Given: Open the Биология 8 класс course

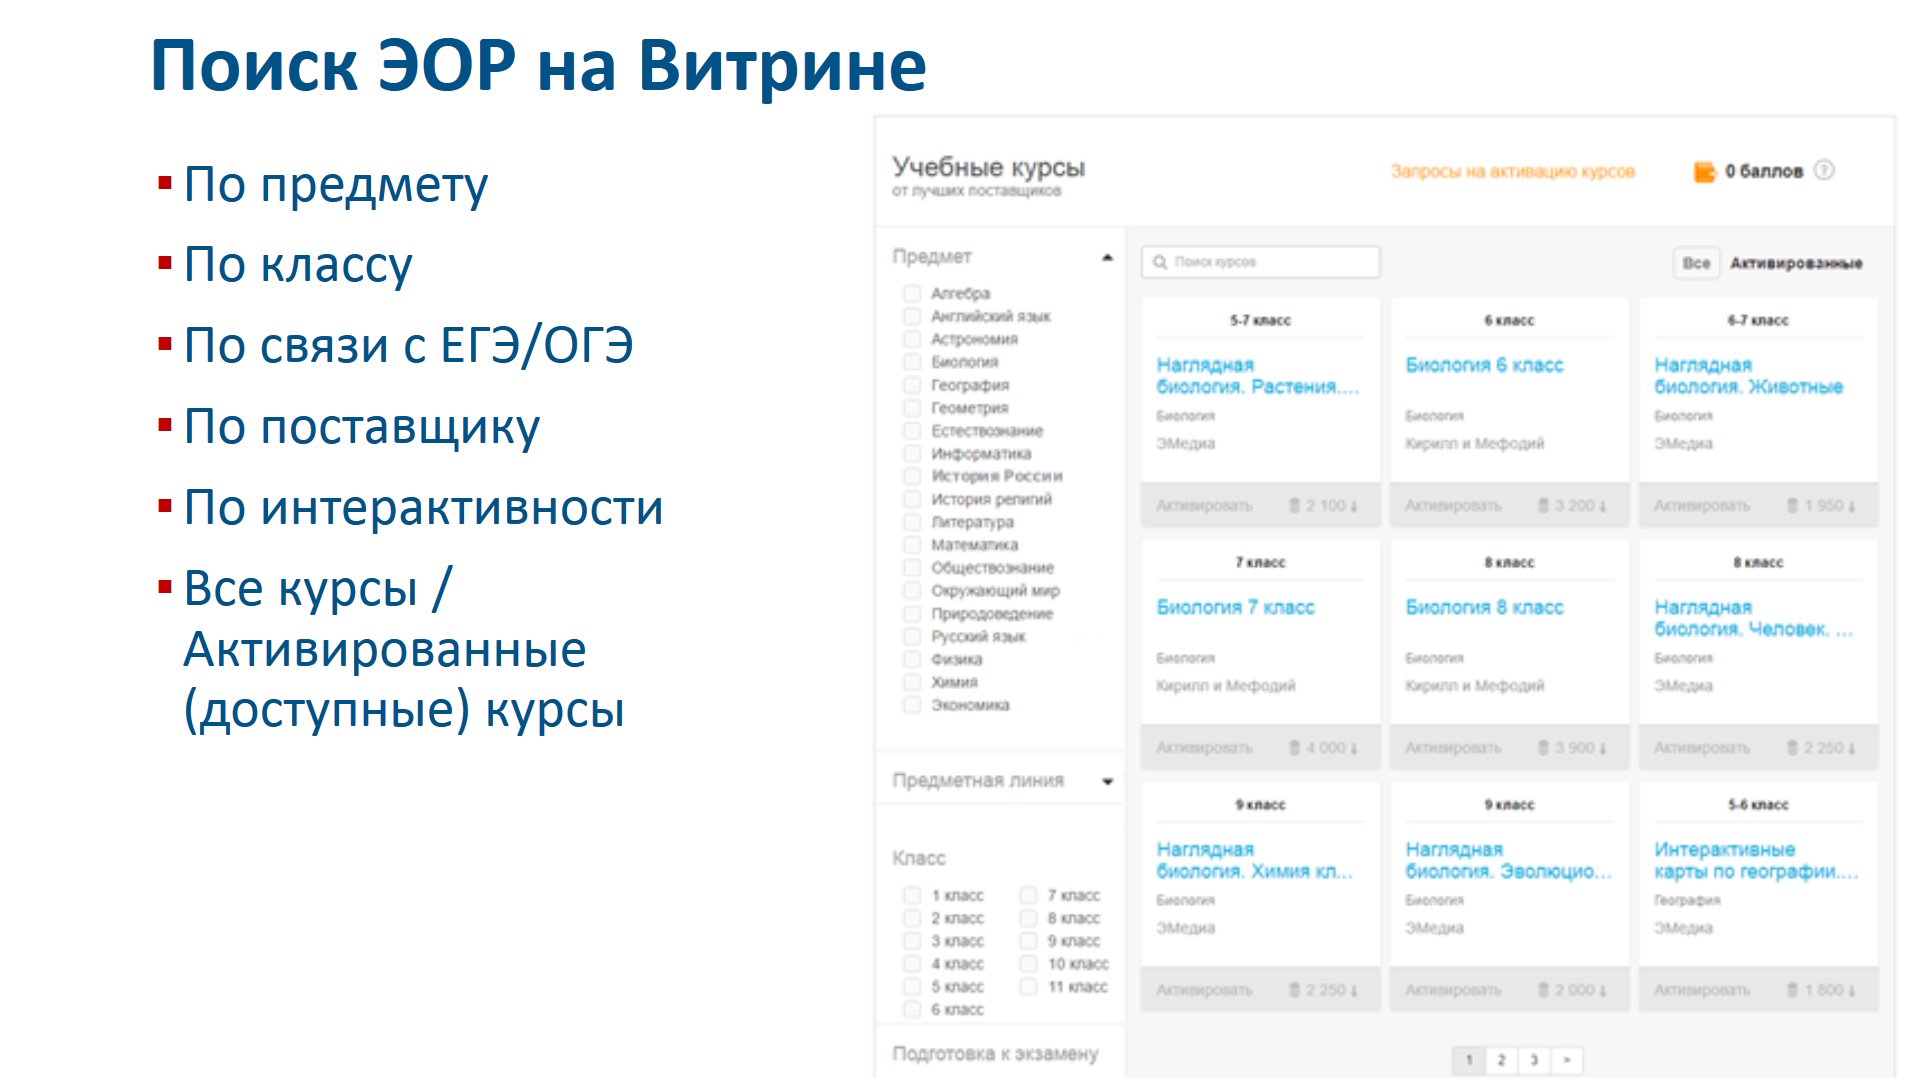Looking at the screenshot, I should 1484,607.
